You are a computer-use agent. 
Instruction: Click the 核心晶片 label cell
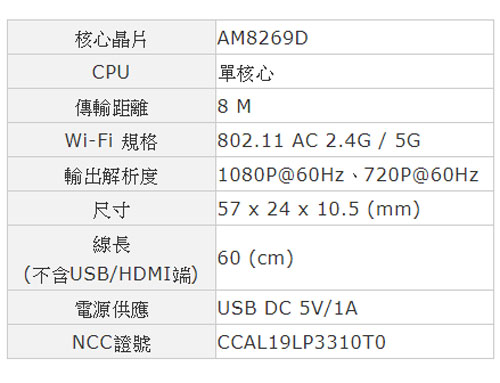(111, 39)
